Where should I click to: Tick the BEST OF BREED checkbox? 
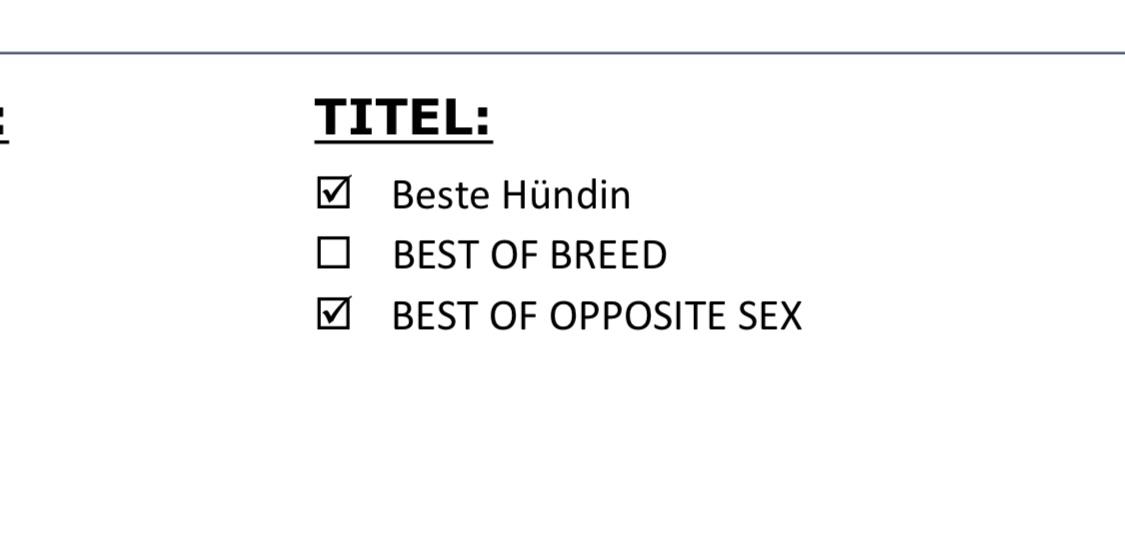(334, 253)
